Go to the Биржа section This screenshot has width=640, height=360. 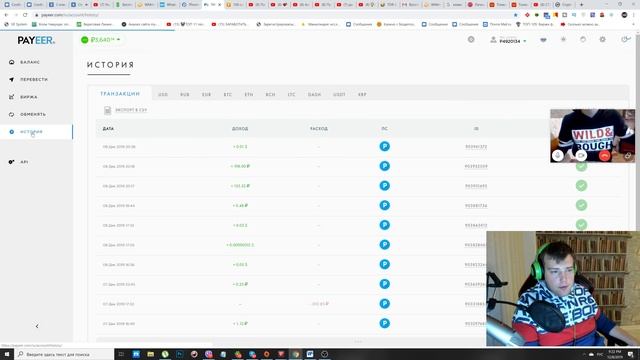coord(29,97)
